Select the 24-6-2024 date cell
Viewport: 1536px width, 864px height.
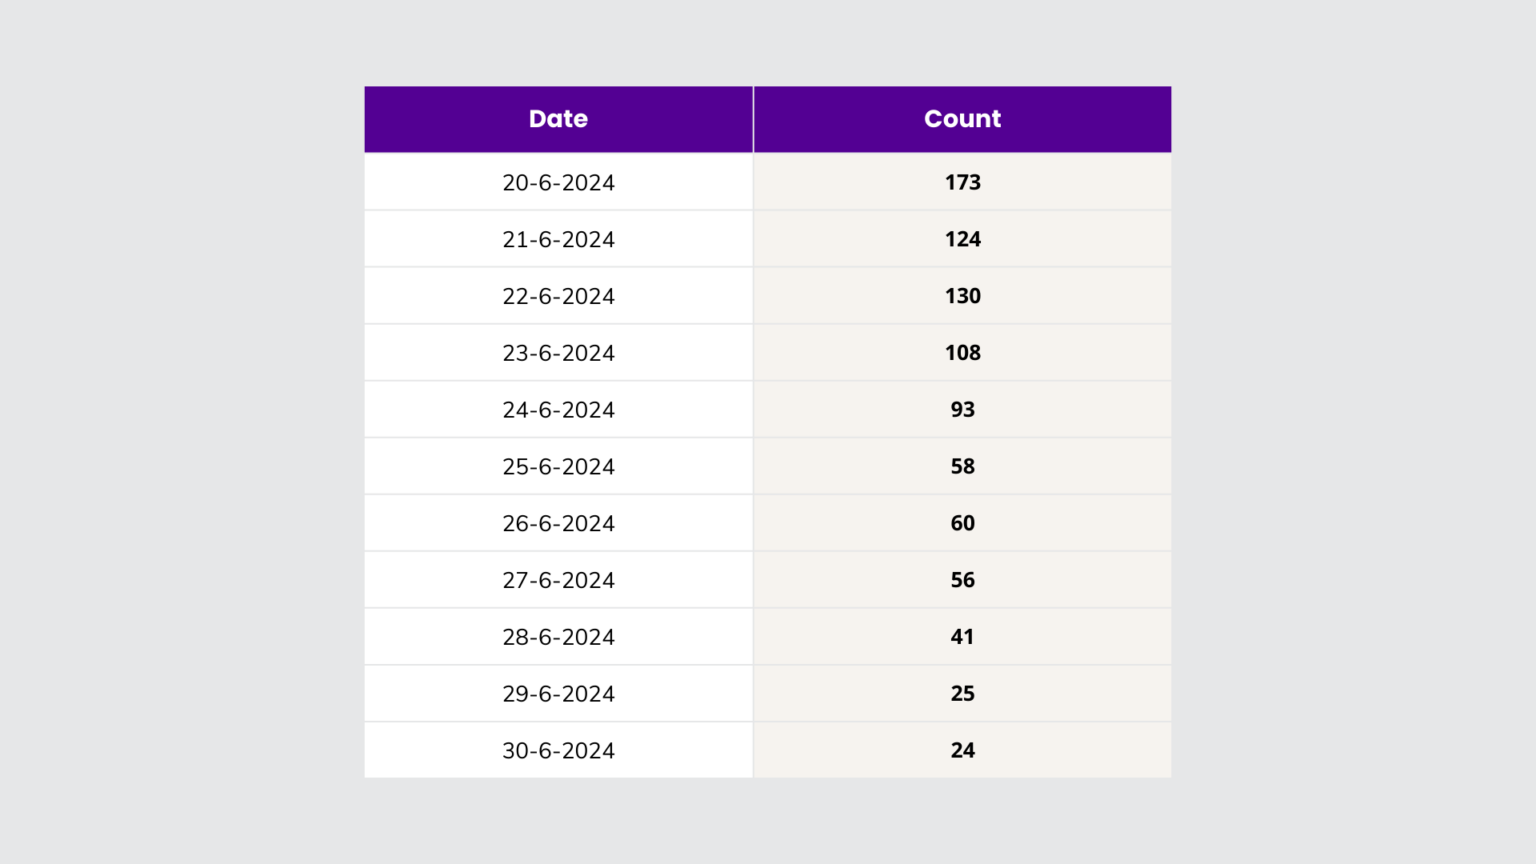[x=558, y=410]
